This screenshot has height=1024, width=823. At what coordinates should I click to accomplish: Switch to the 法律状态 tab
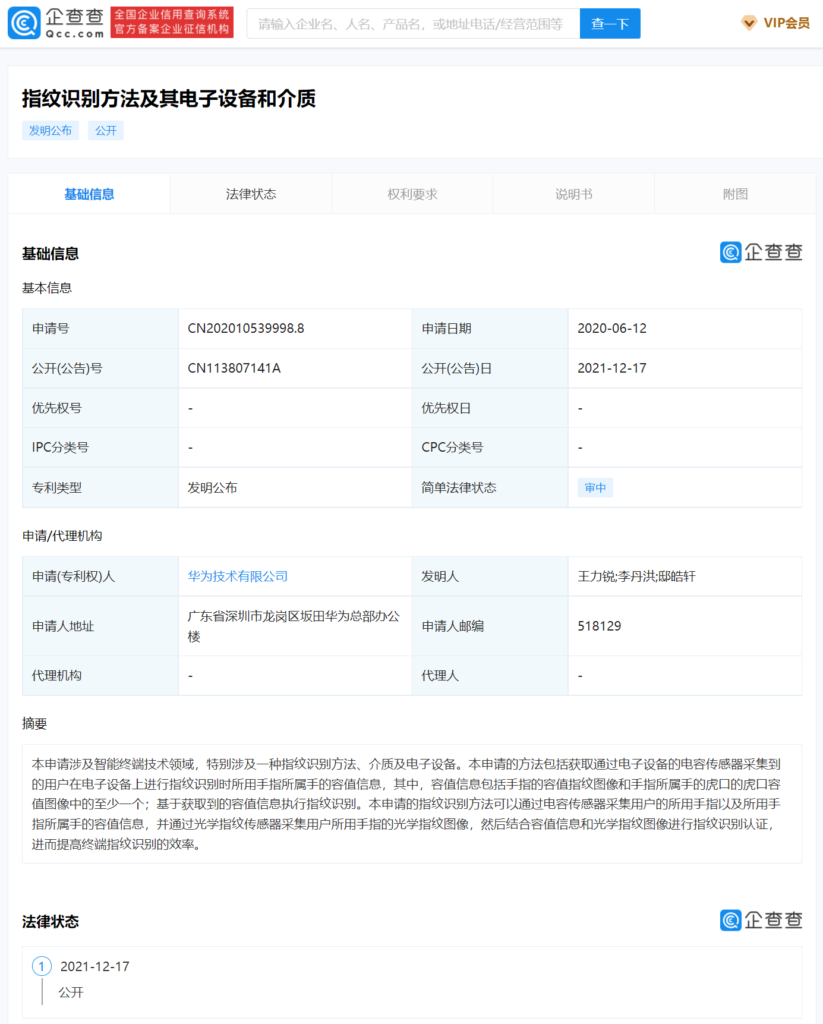coord(250,193)
